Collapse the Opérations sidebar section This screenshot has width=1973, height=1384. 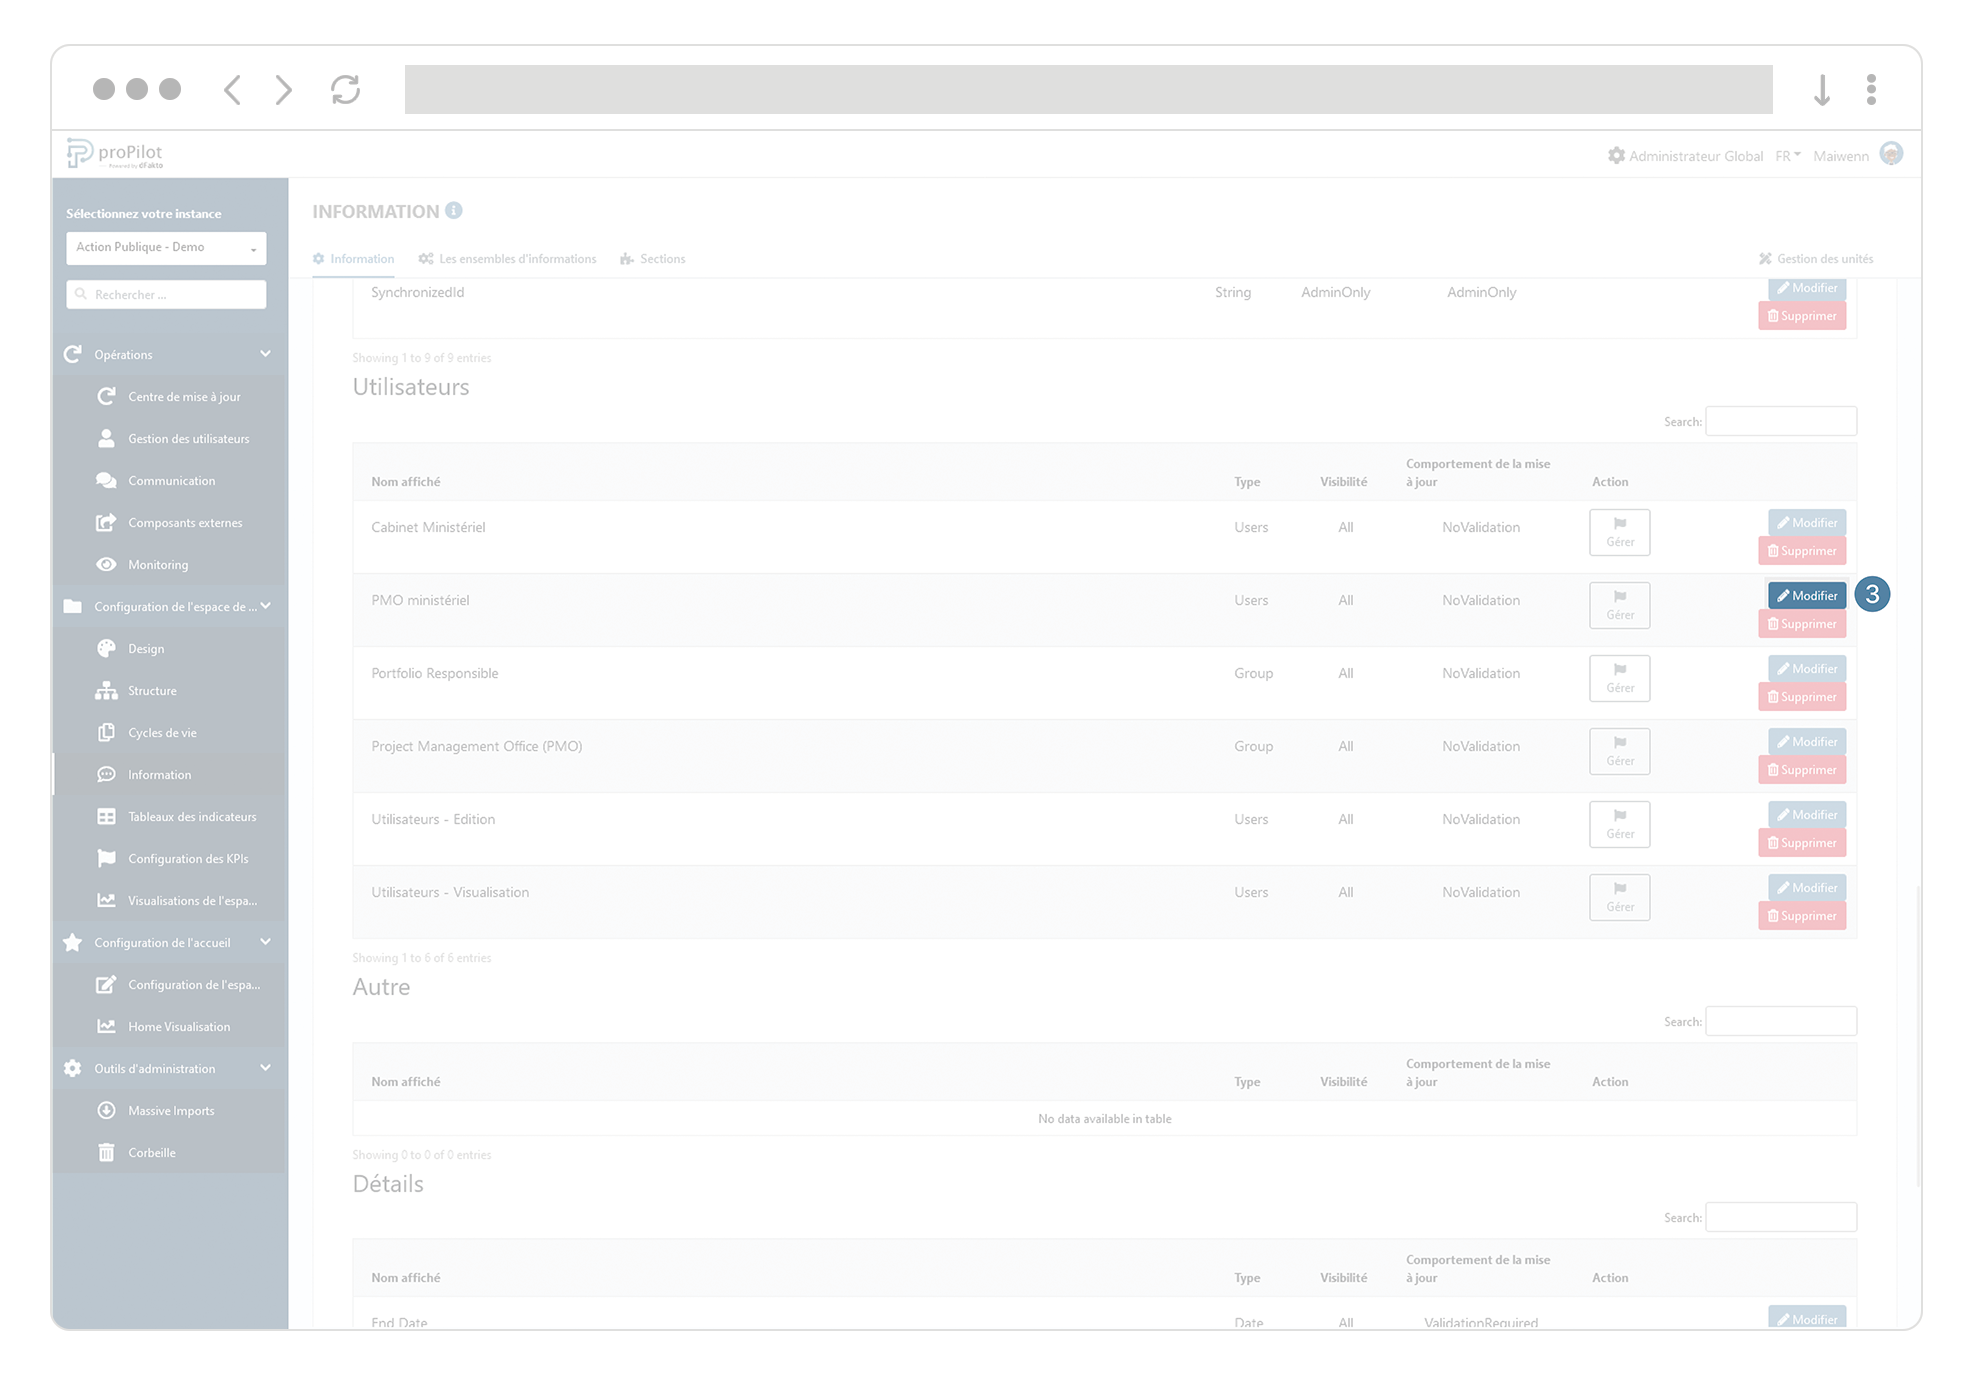pyautogui.click(x=265, y=354)
